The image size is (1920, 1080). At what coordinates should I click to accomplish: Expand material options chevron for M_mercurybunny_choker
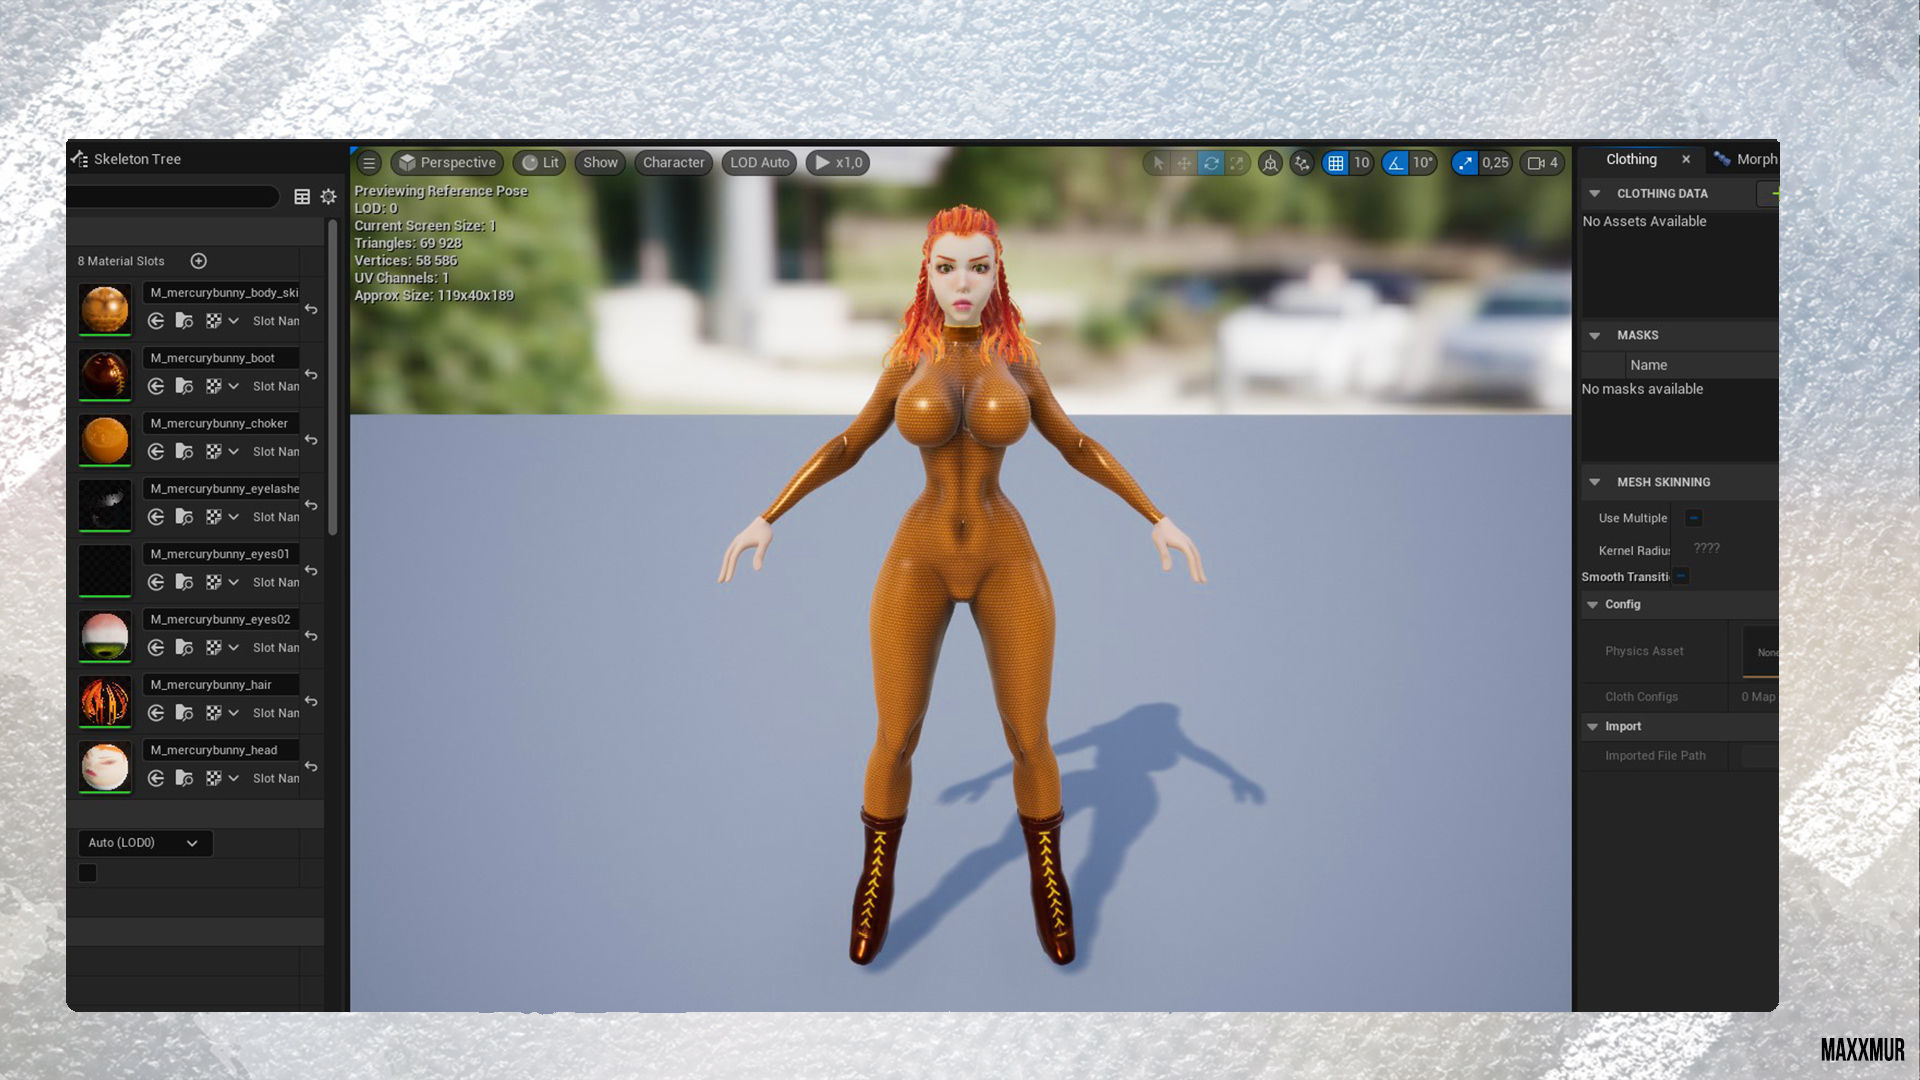click(234, 452)
